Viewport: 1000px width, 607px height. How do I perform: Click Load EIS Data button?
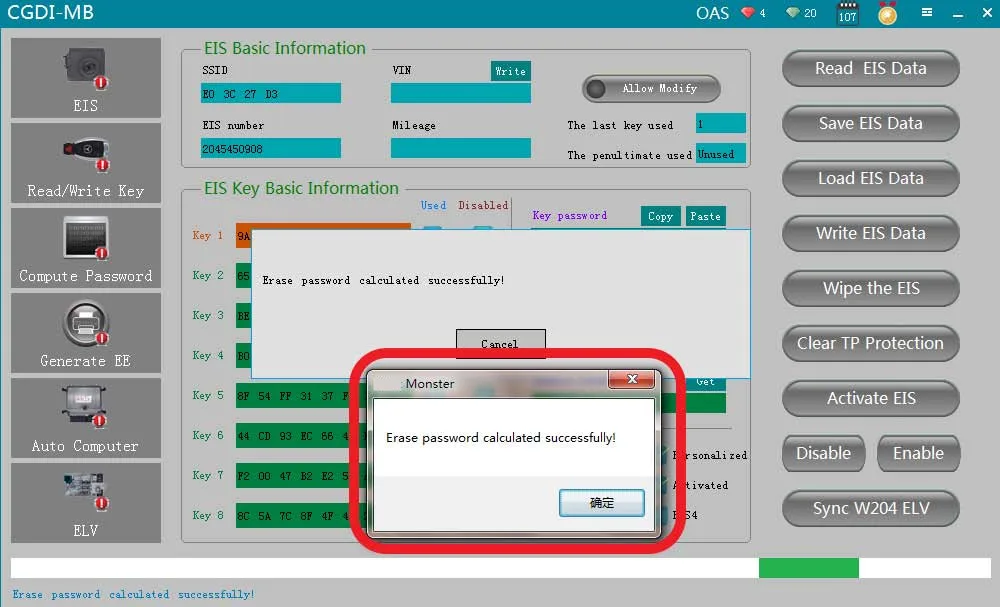pos(871,179)
